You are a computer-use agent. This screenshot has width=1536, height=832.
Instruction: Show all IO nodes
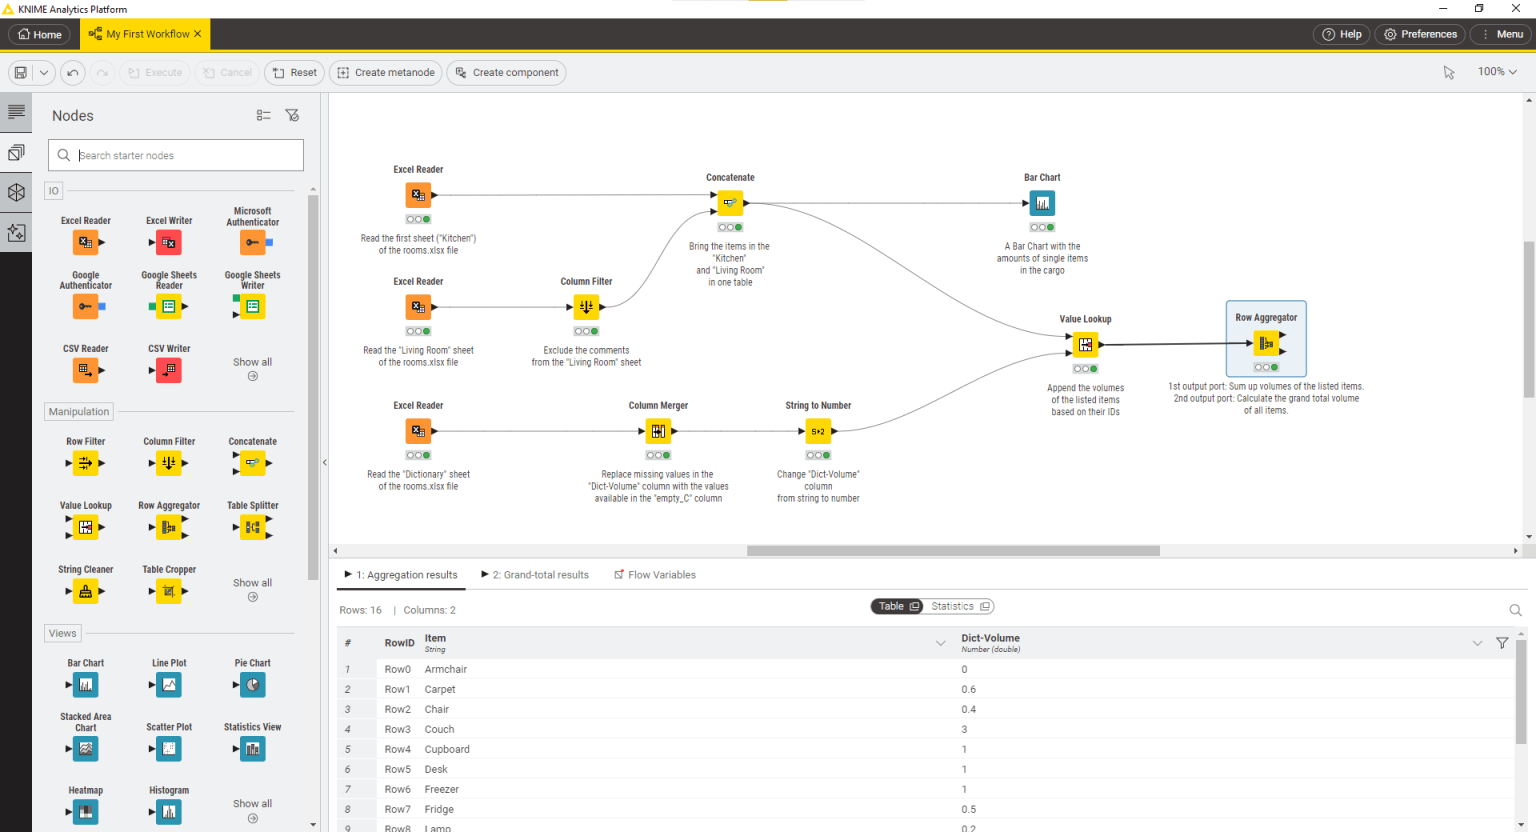pos(252,368)
